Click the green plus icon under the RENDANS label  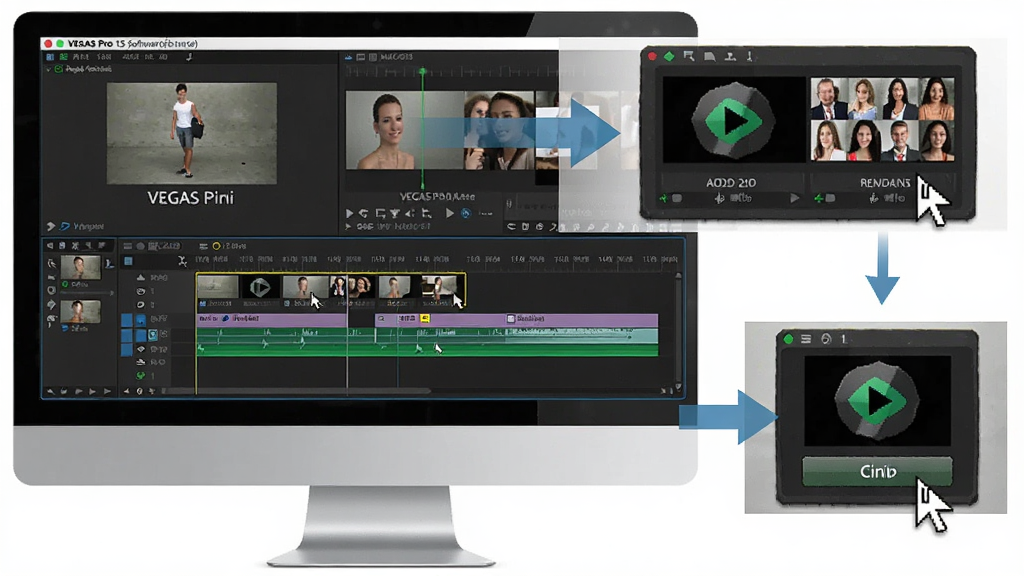click(818, 198)
